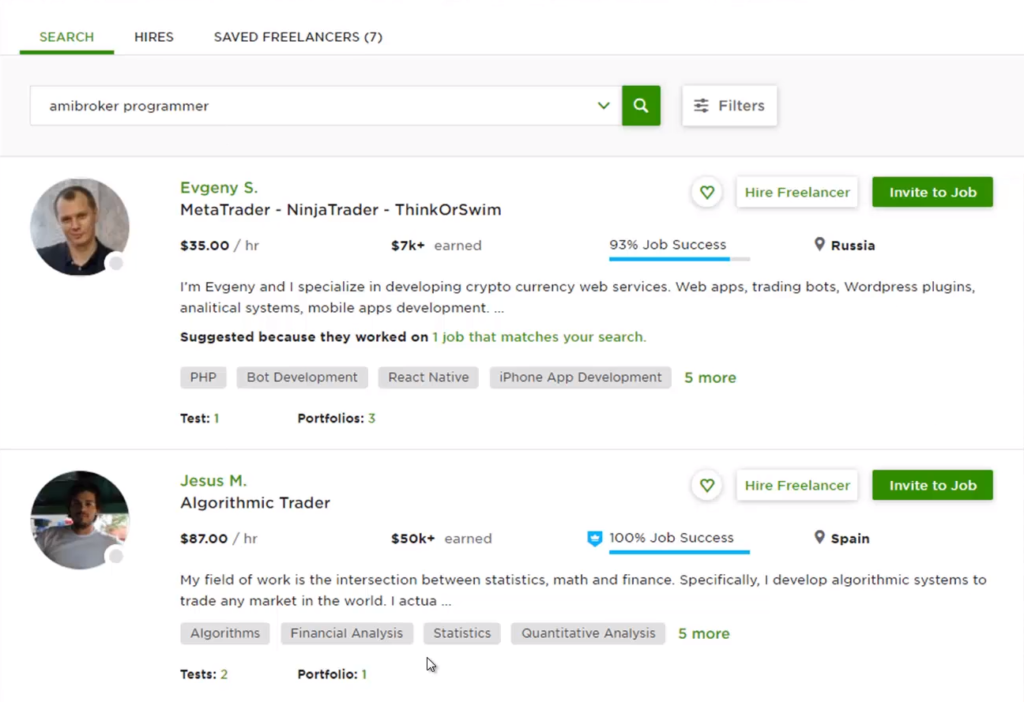Click Jesus M. offline status dot
Image resolution: width=1024 pixels, height=702 pixels.
pos(116,556)
